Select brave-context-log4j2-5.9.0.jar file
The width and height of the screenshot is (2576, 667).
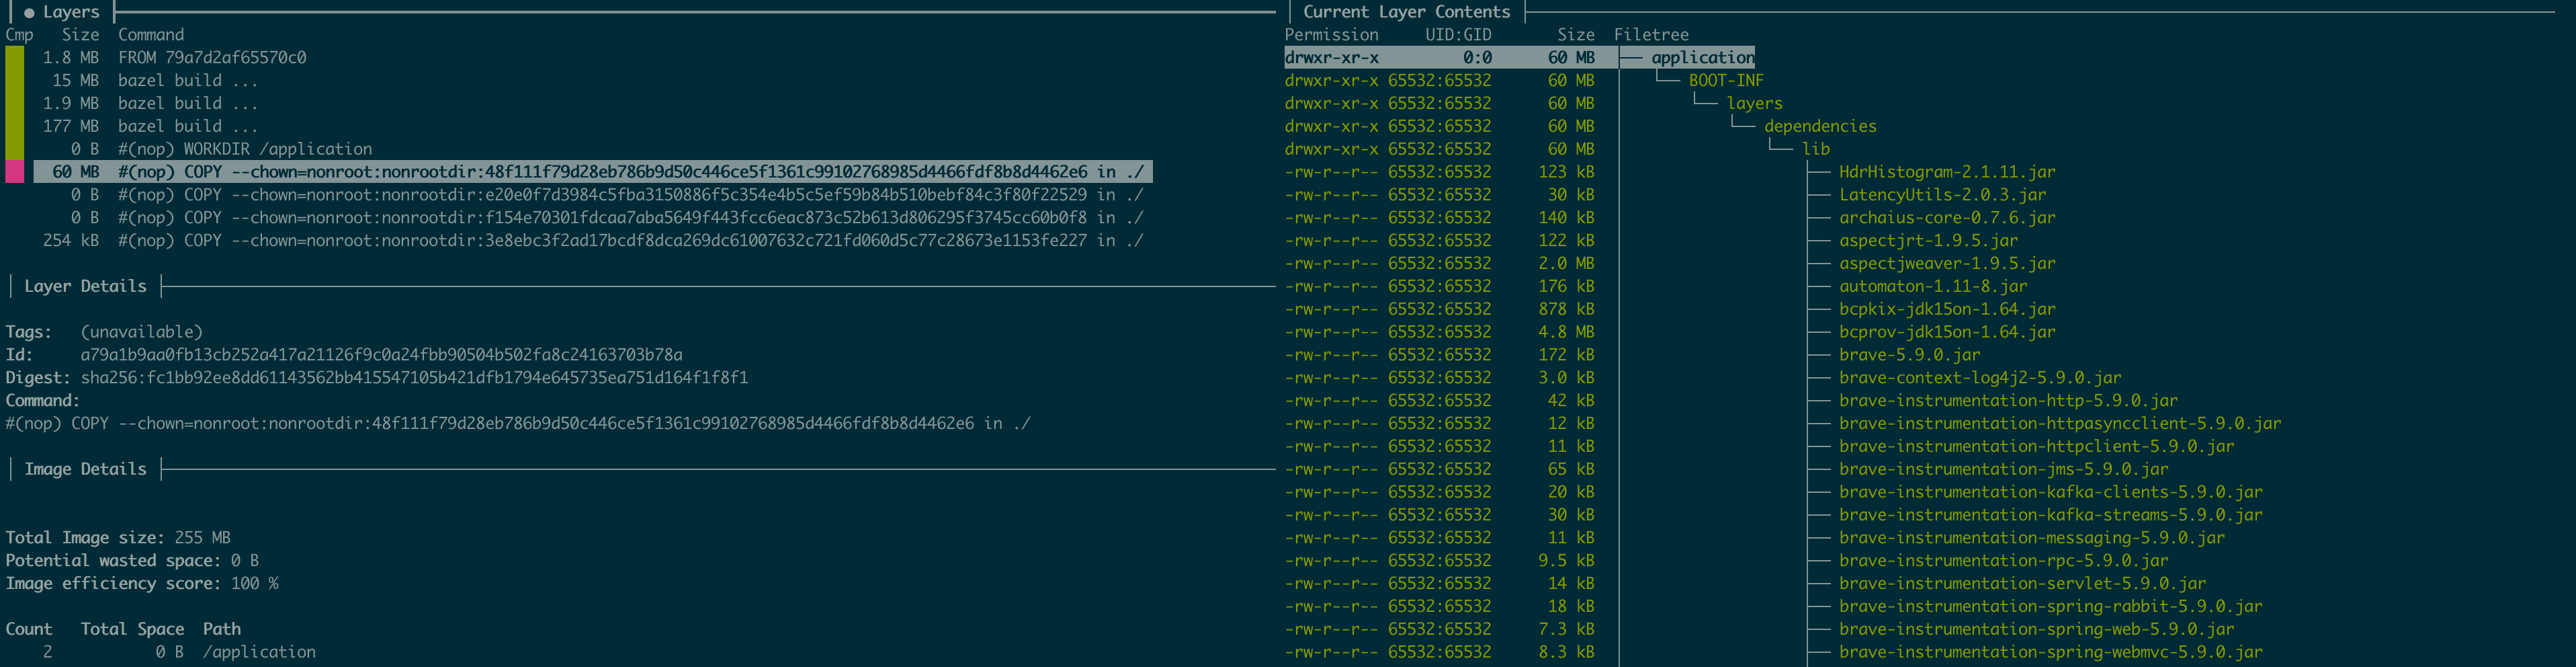[x=1980, y=378]
